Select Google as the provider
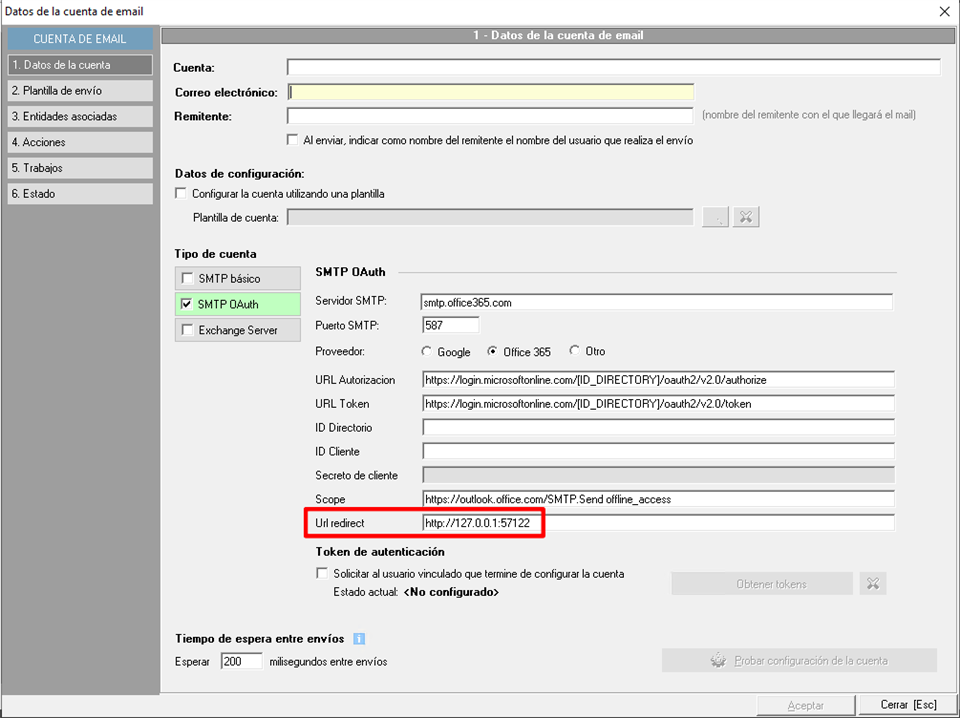 [x=428, y=352]
